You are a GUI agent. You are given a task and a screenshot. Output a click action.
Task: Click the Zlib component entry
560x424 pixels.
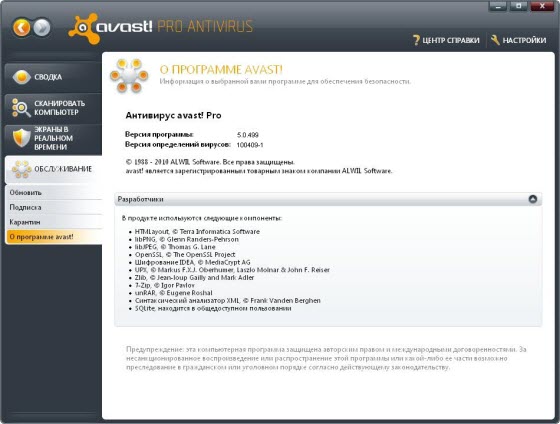pos(194,278)
